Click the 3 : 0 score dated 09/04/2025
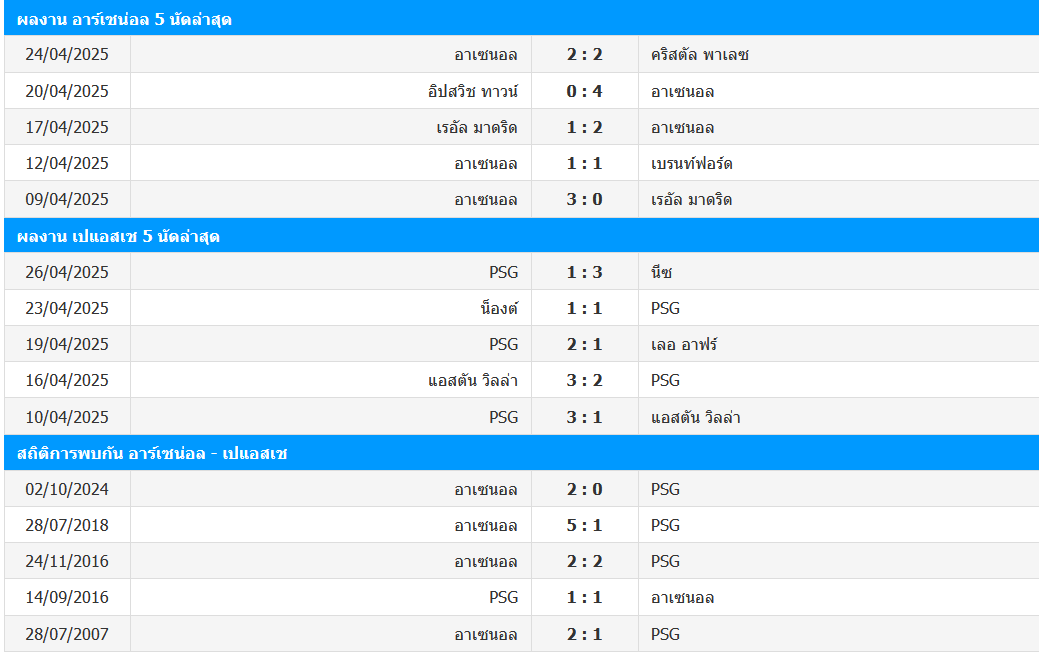 (x=584, y=199)
